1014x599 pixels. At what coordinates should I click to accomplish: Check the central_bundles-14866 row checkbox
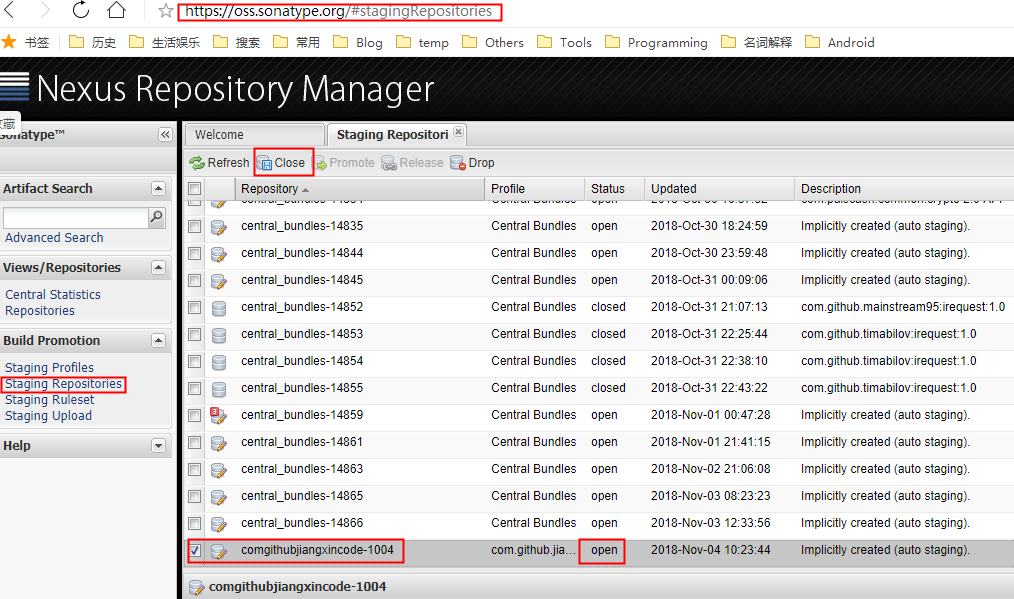[x=195, y=523]
